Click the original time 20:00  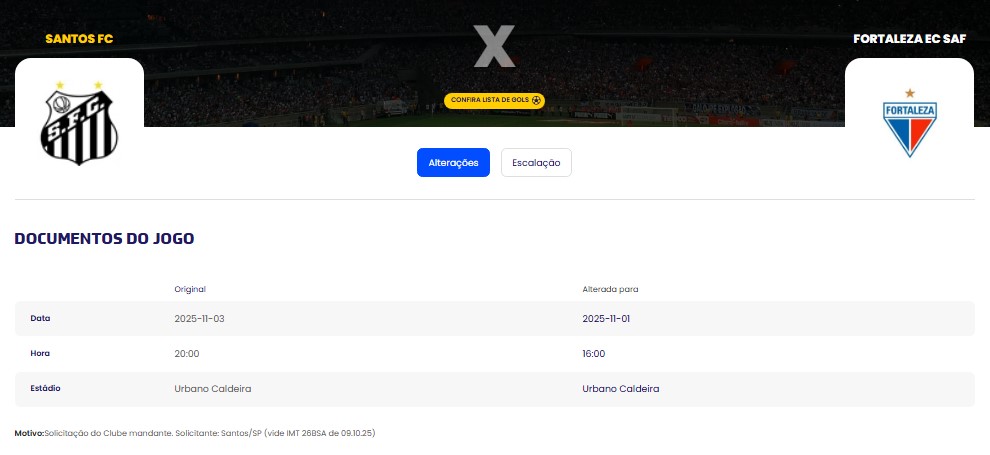coord(187,353)
